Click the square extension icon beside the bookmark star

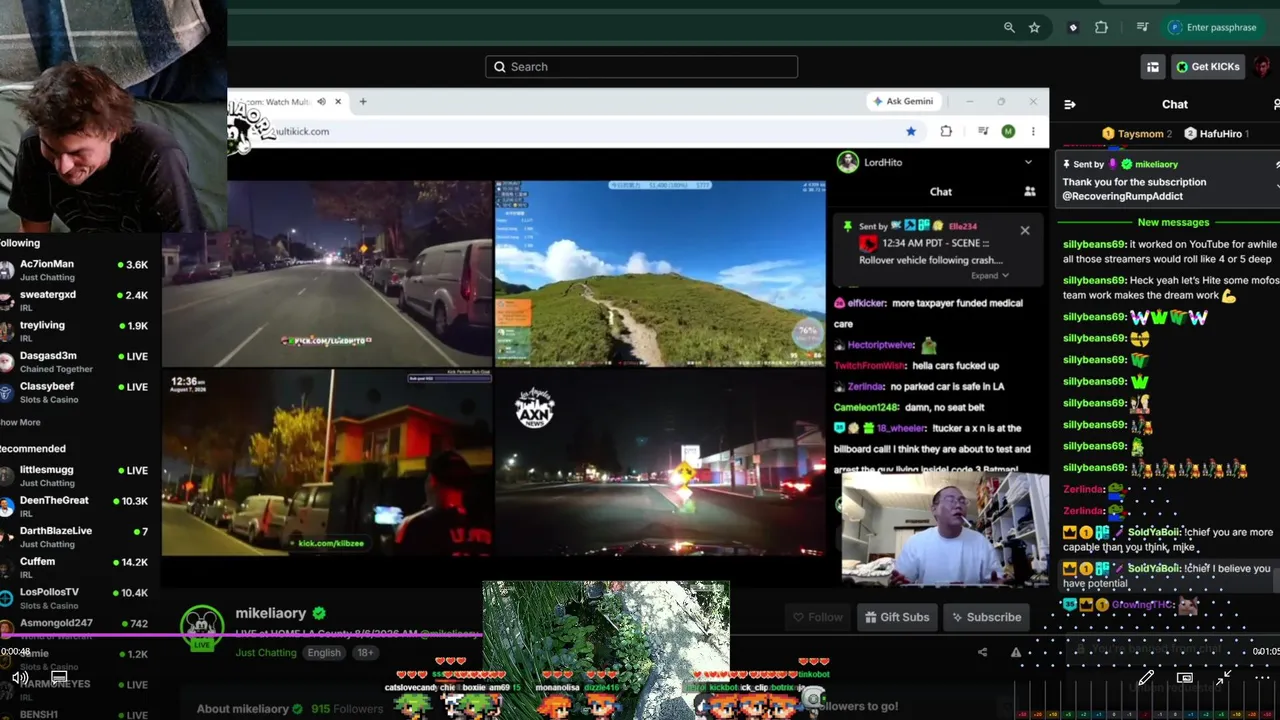[1073, 28]
